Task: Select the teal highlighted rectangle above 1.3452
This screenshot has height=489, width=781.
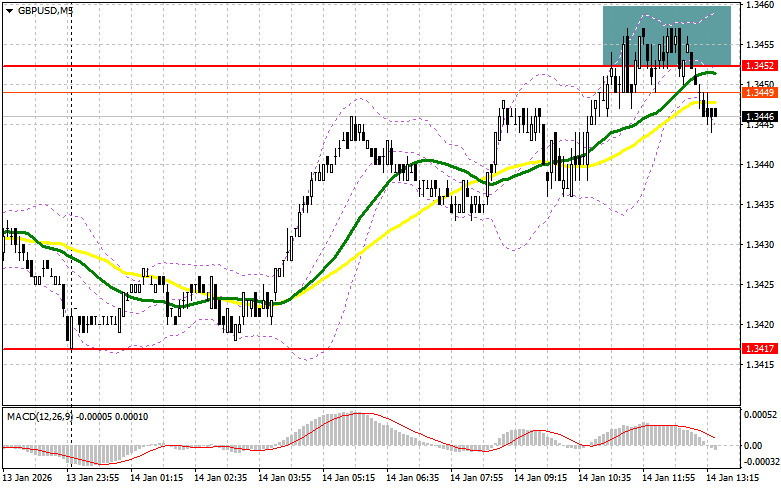Action: point(667,35)
